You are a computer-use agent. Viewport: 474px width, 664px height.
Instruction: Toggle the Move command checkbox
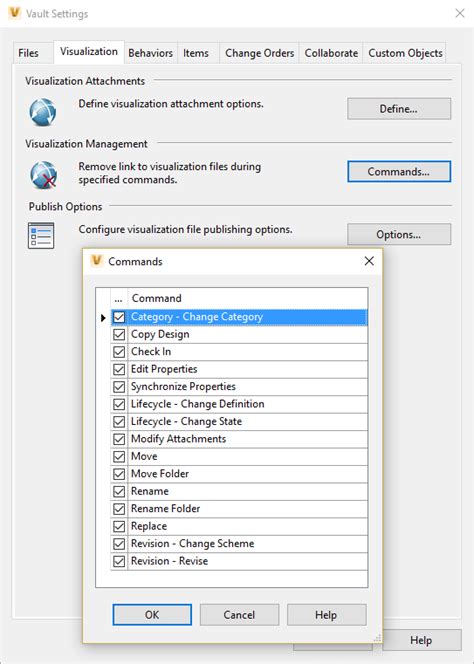point(119,456)
